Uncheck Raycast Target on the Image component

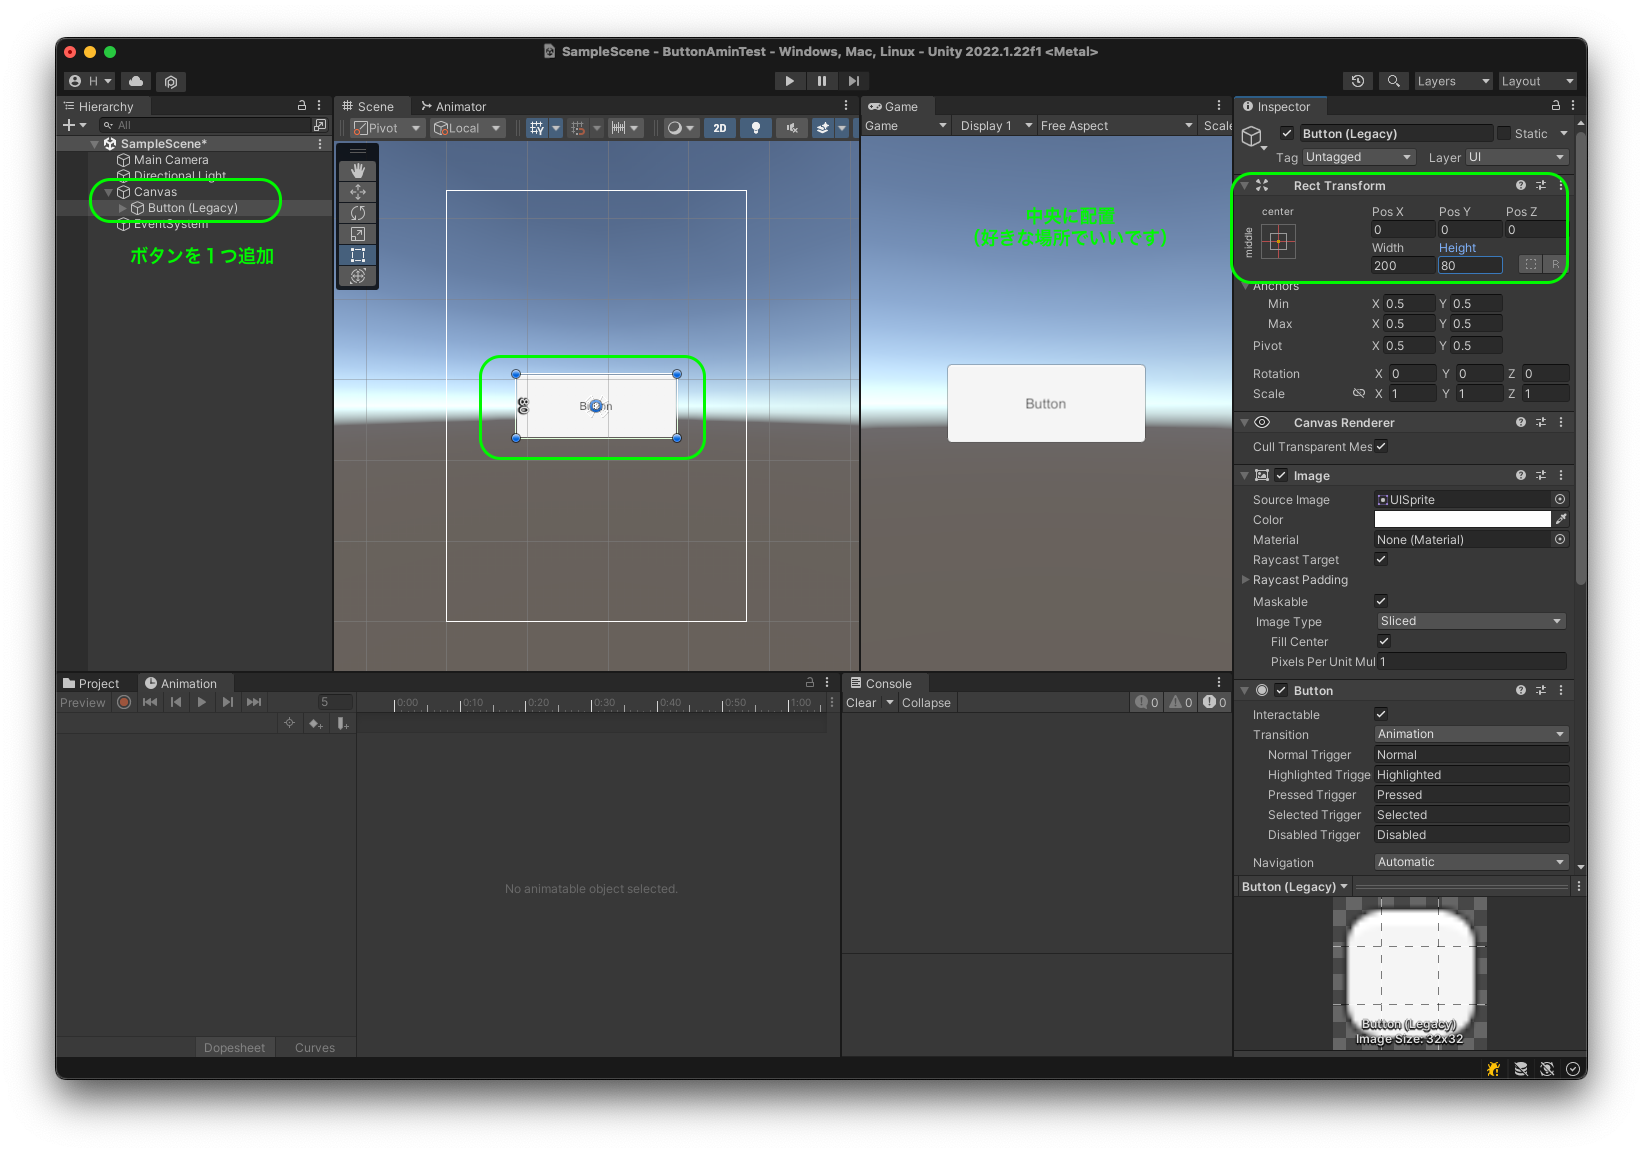tap(1381, 559)
